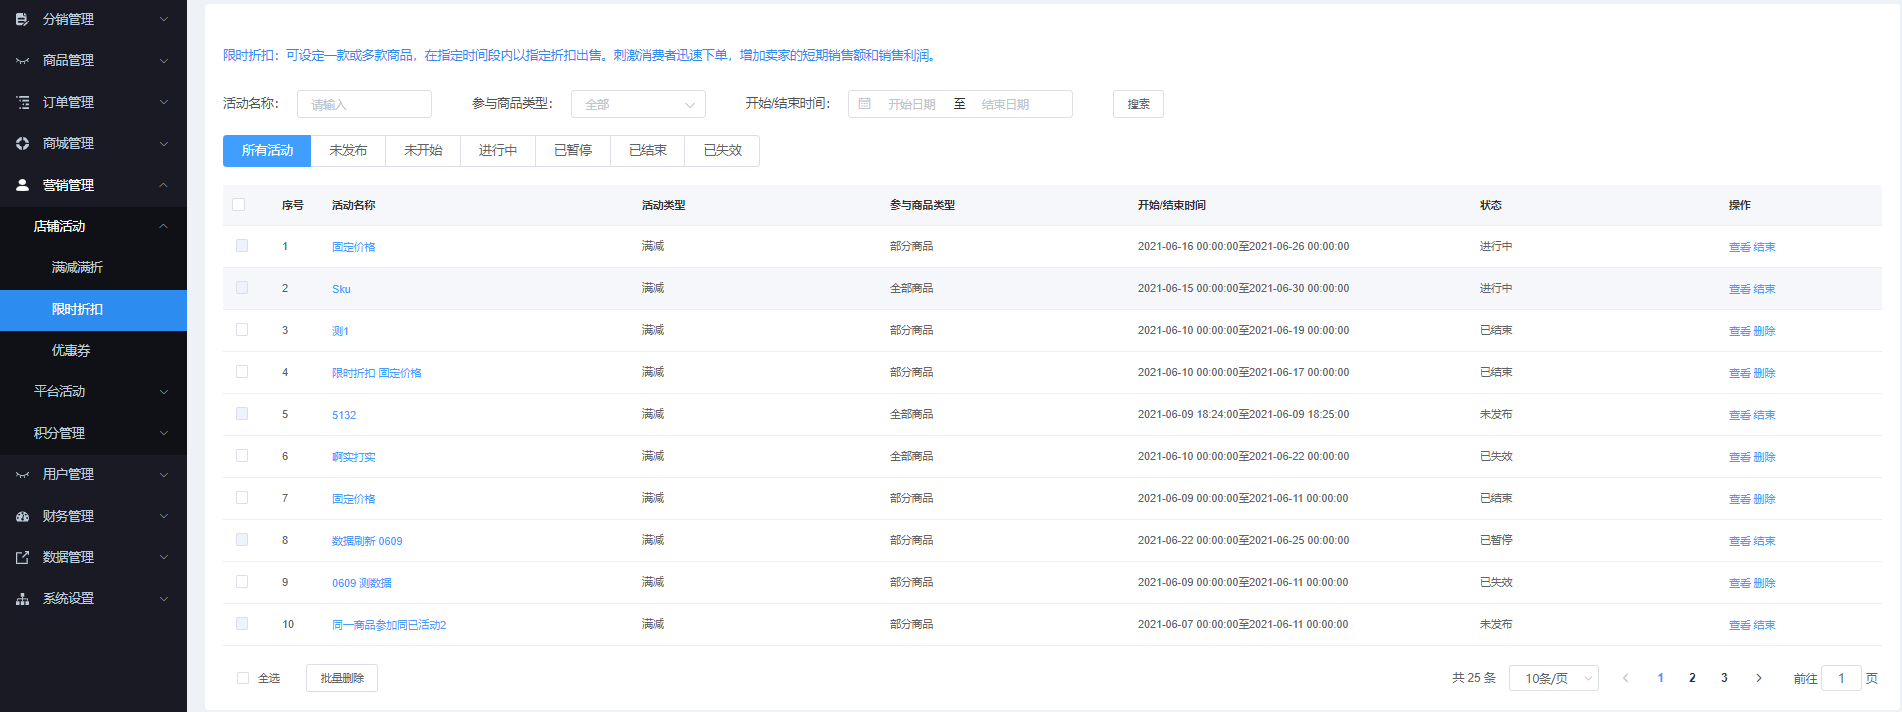Tick the checkbox for row 3
1902x712 pixels.
tap(242, 330)
